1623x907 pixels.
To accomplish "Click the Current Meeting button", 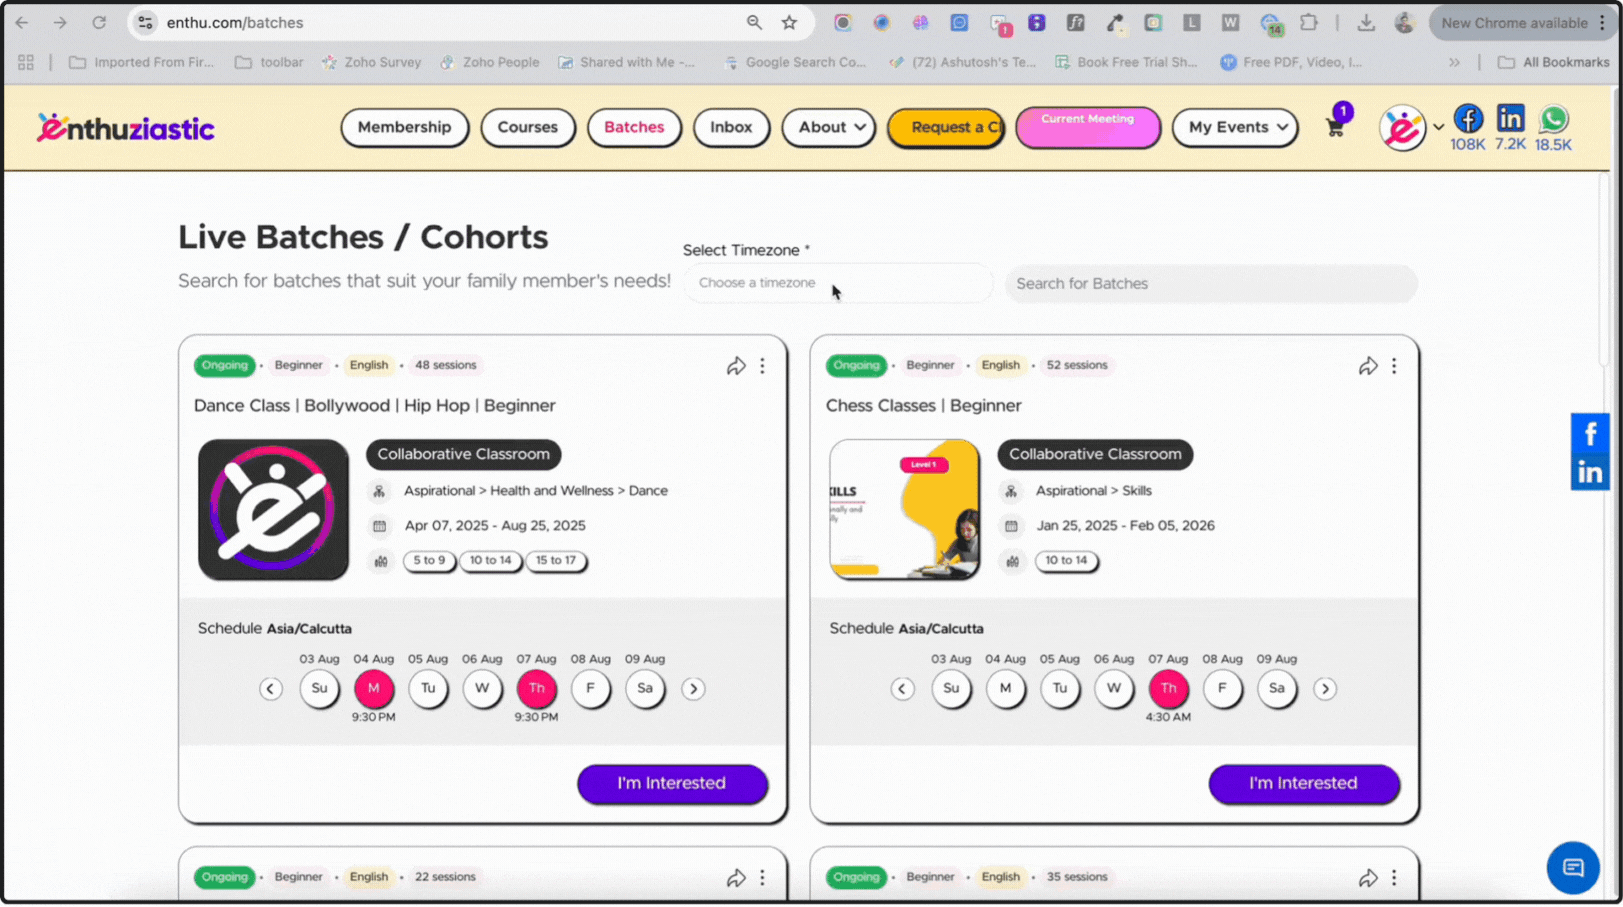I will (x=1087, y=127).
